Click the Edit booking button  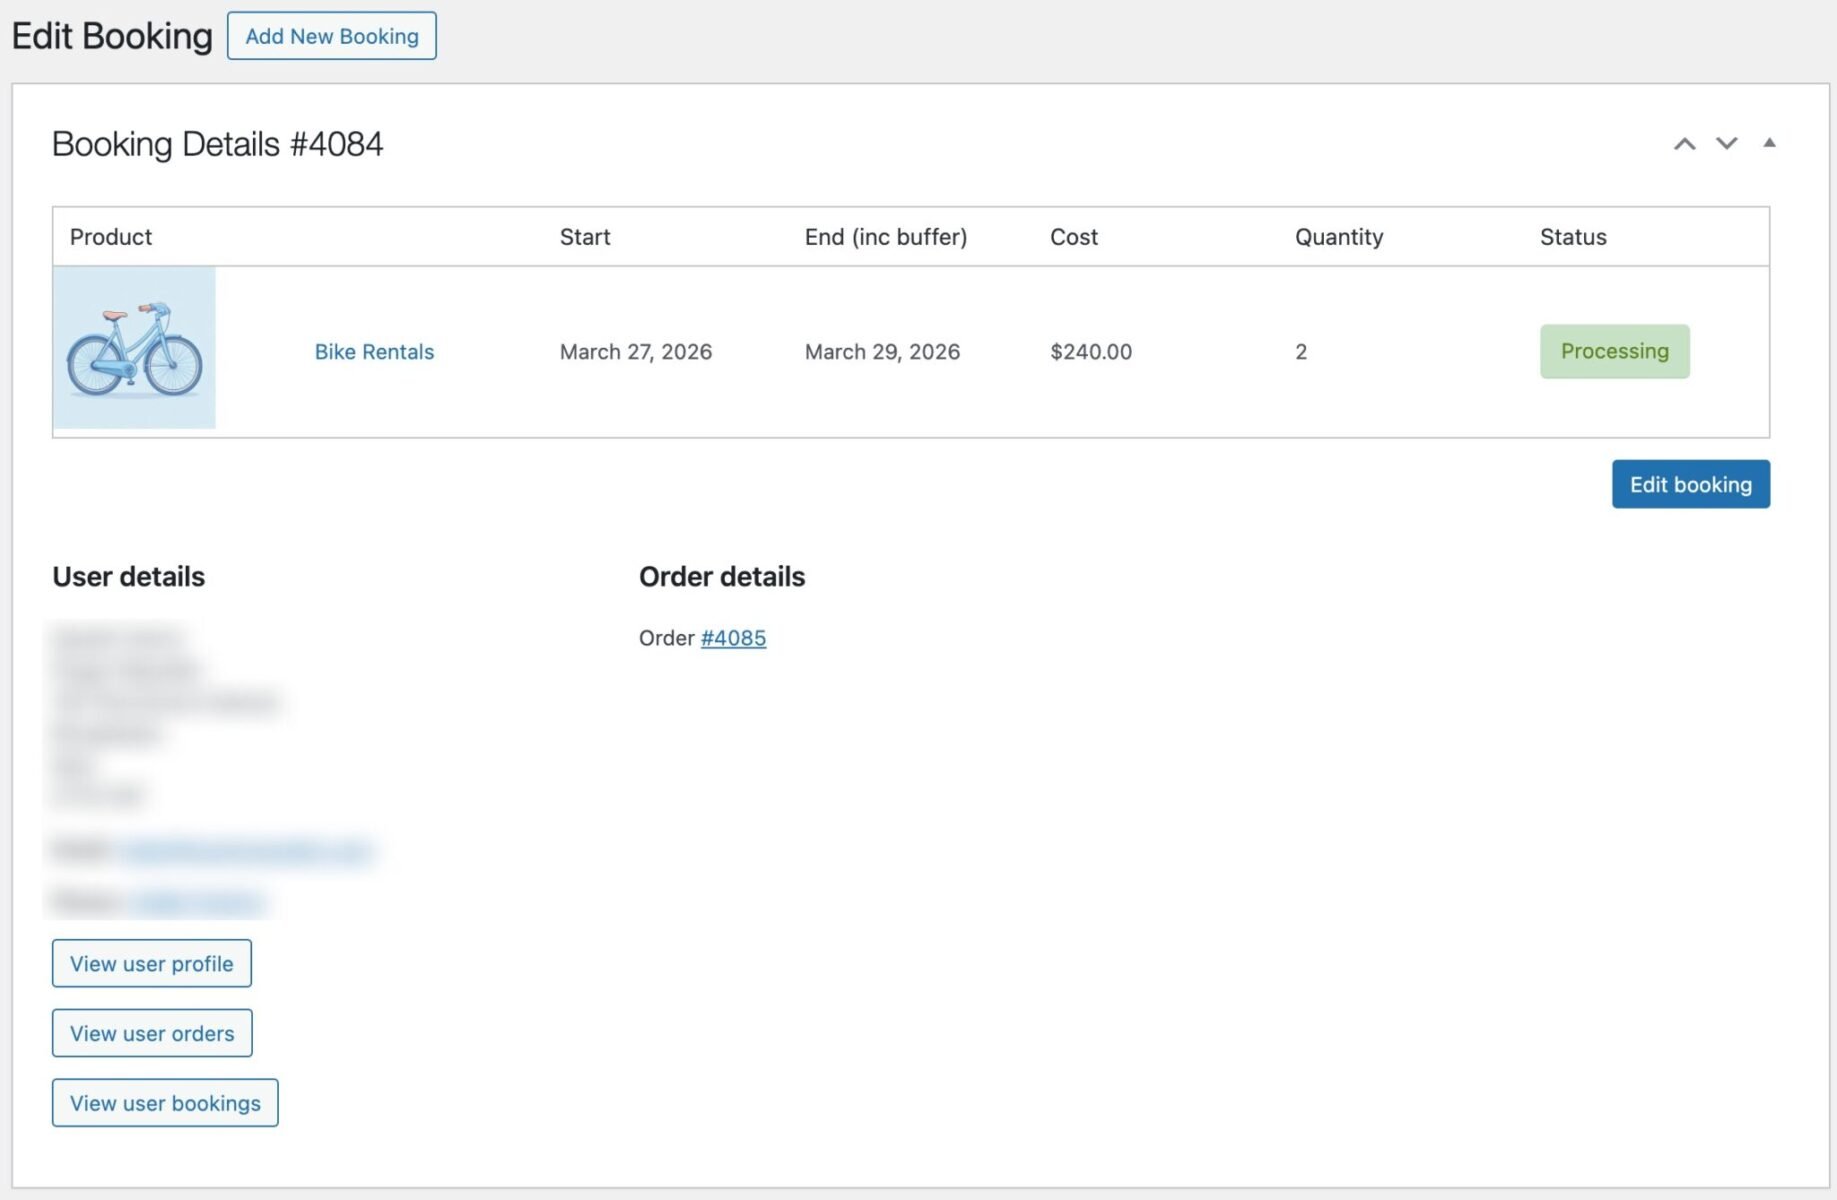pyautogui.click(x=1690, y=484)
